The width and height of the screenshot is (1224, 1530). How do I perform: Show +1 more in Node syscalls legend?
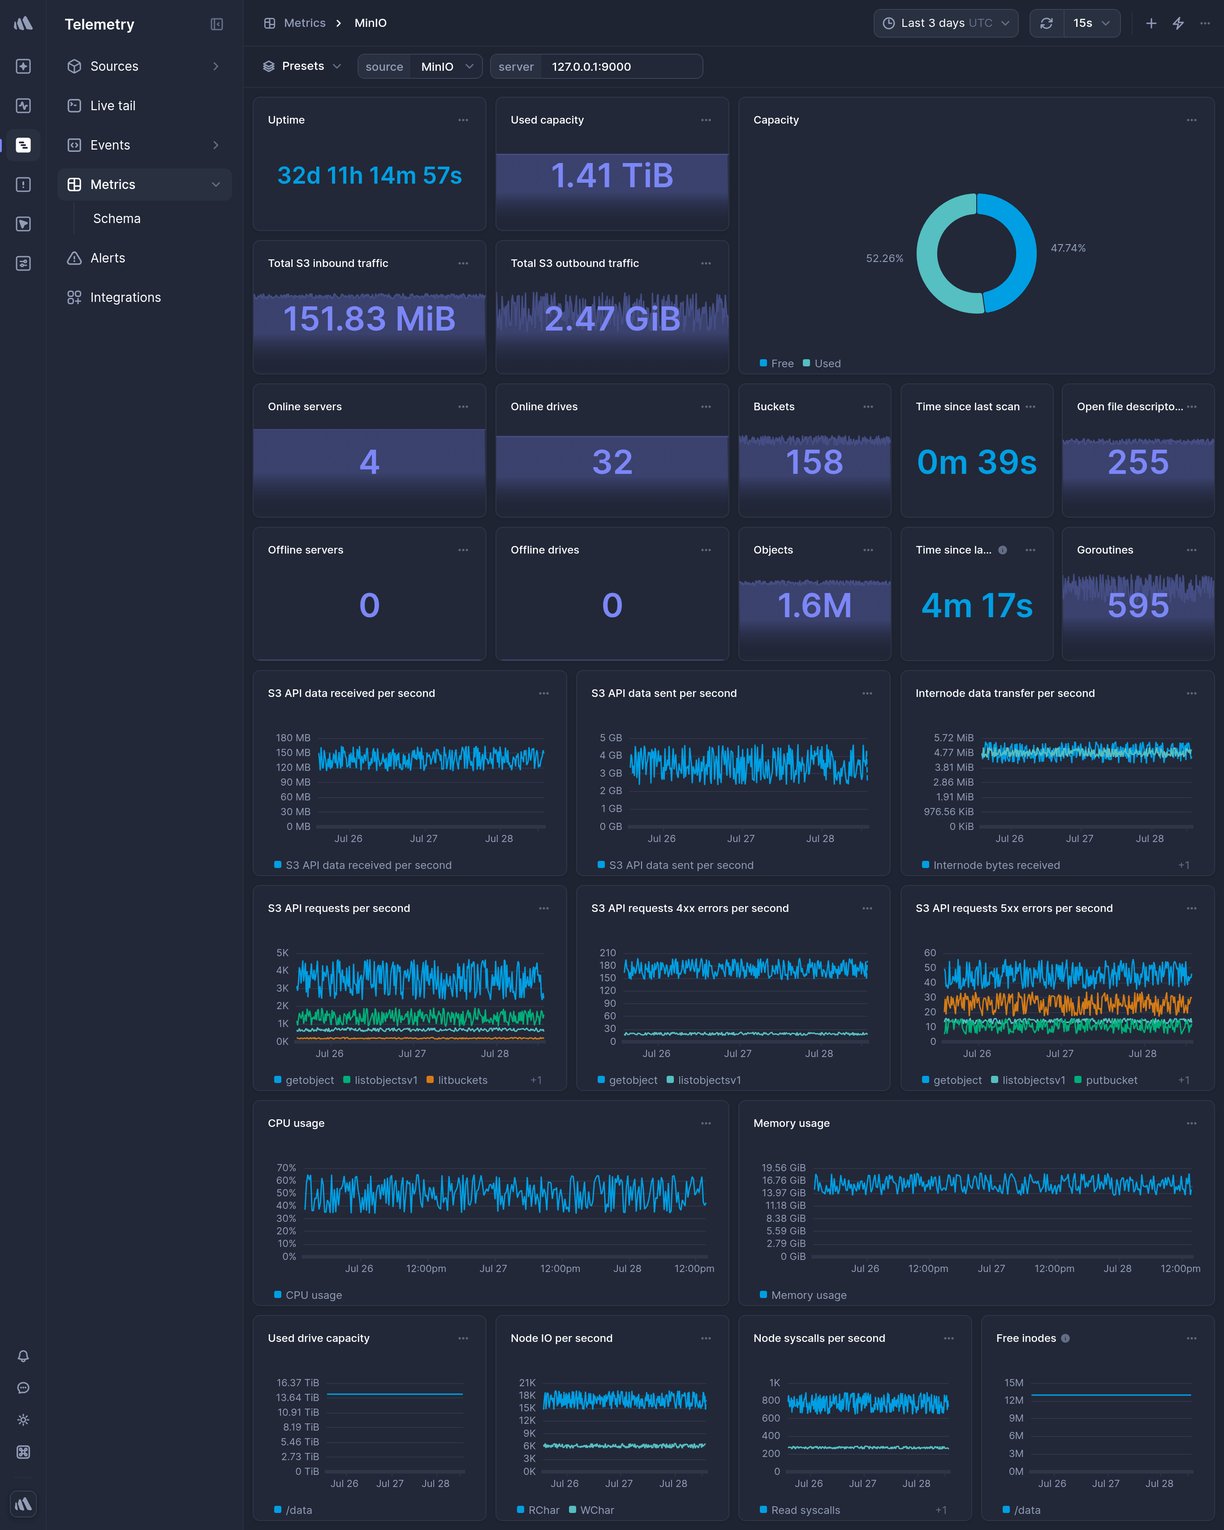[x=941, y=1510]
